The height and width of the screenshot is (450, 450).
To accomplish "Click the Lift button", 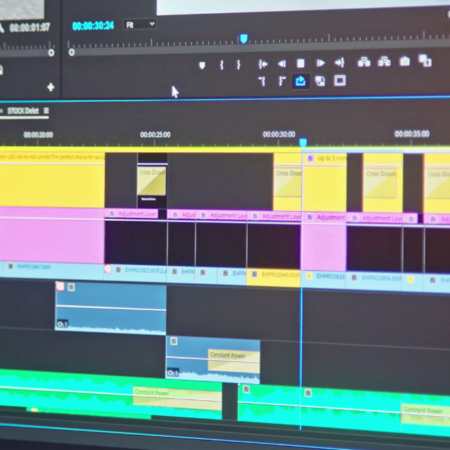I will click(x=364, y=62).
